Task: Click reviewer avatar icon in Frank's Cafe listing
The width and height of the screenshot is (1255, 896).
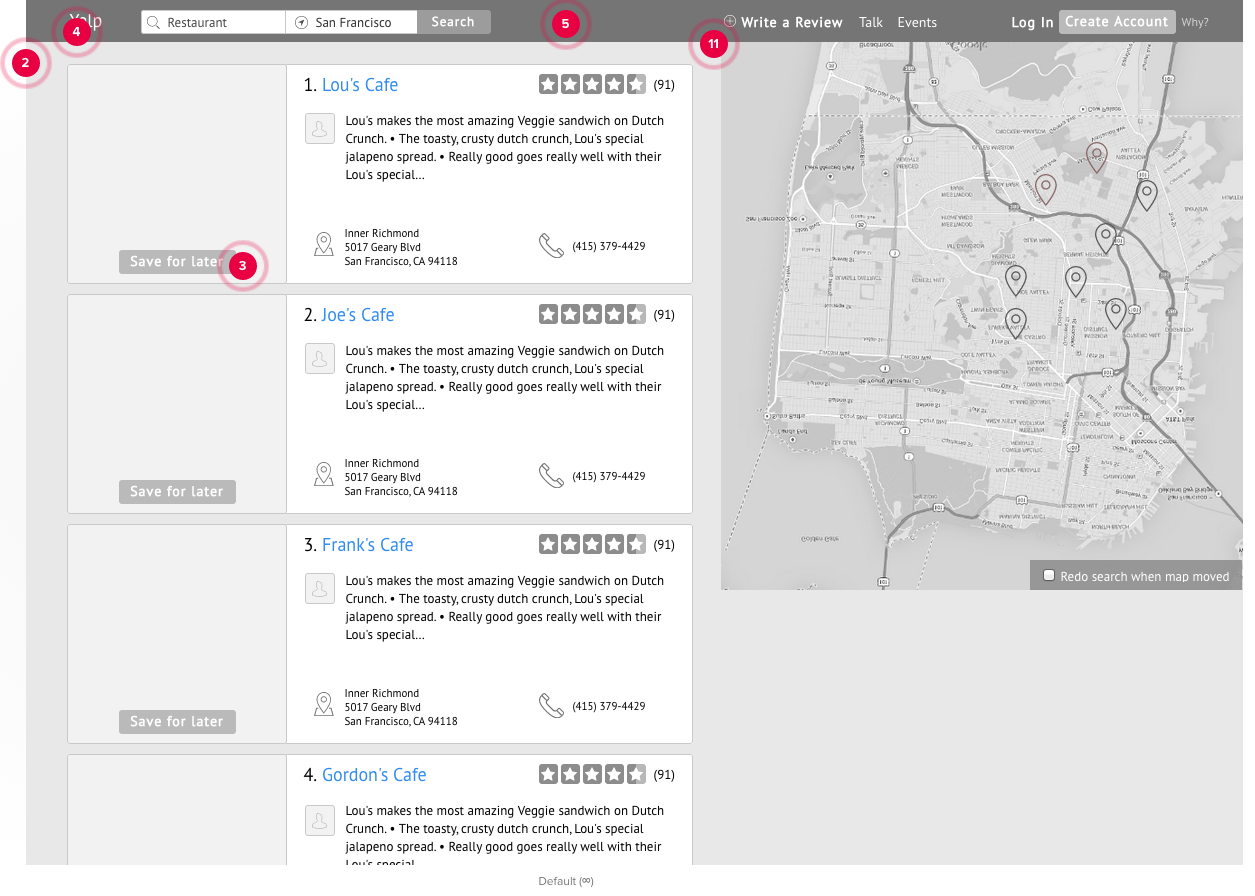Action: pos(319,589)
